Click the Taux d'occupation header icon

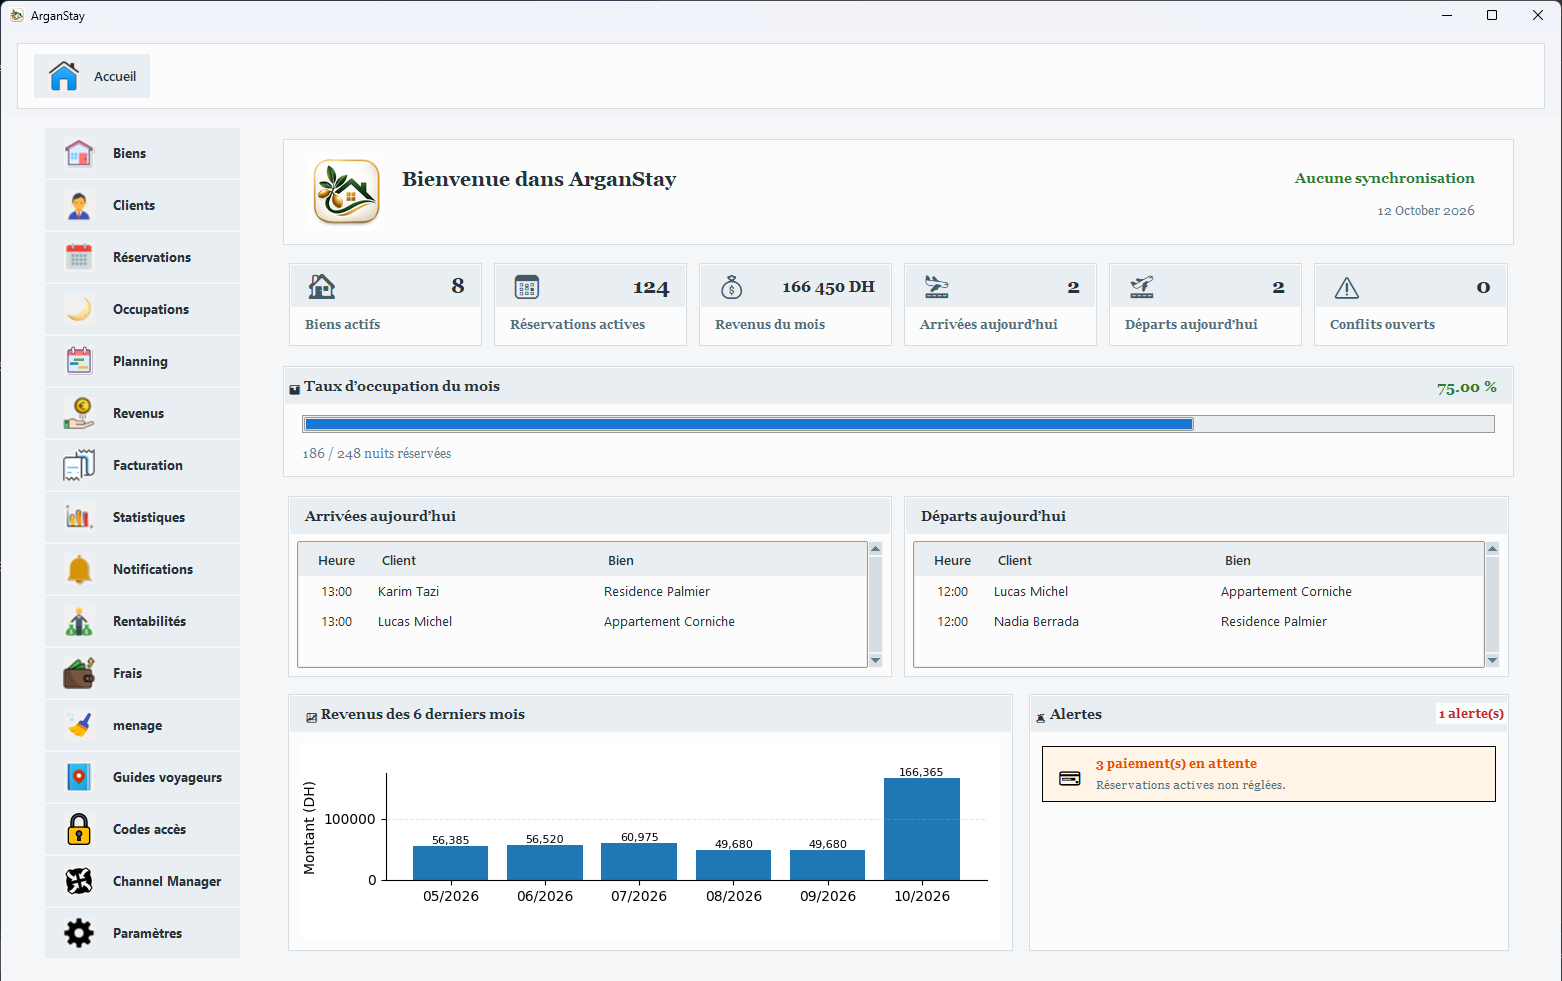point(295,389)
